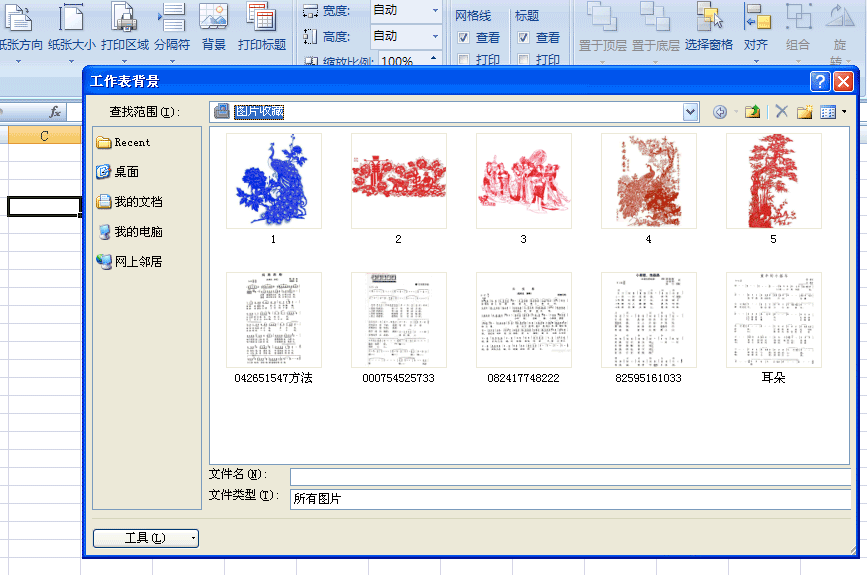
Task: Click the Delete X icon in dialog
Action: [x=781, y=112]
